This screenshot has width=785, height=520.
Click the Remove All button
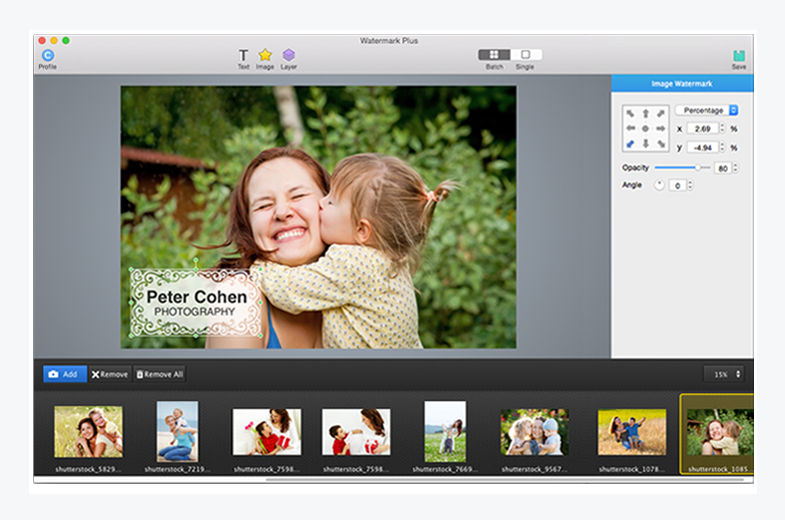coord(160,374)
